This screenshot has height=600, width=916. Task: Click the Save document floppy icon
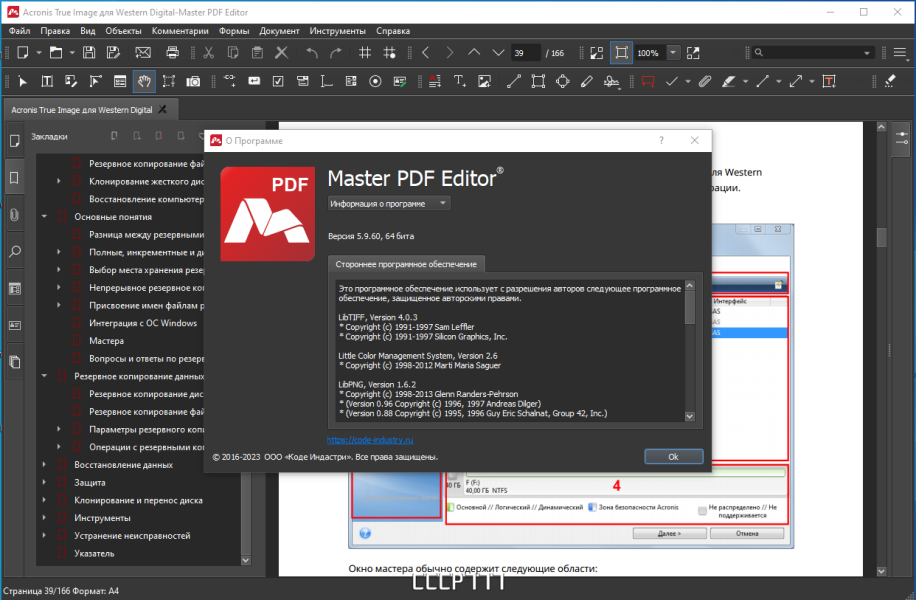tap(89, 53)
